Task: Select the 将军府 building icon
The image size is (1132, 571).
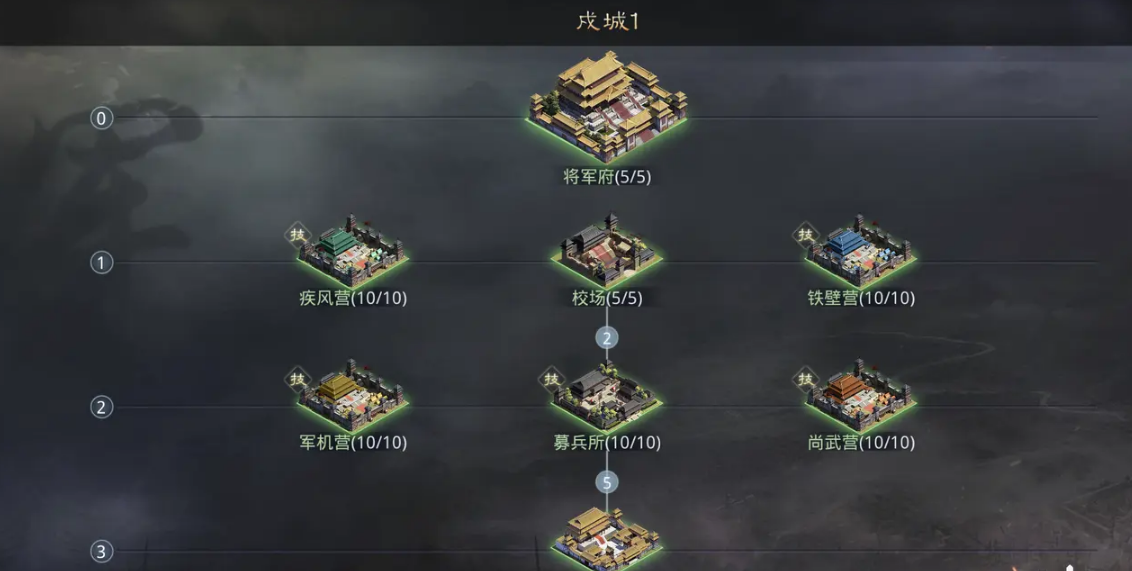Action: (x=607, y=106)
